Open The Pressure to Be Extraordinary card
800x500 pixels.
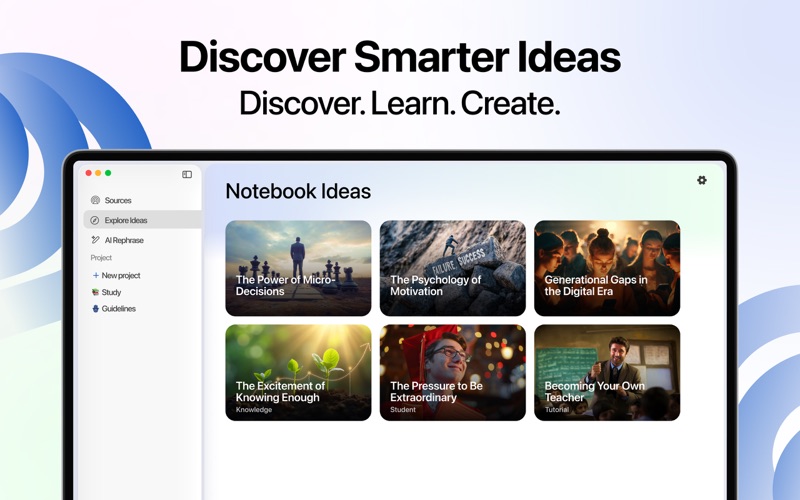pyautogui.click(x=453, y=372)
